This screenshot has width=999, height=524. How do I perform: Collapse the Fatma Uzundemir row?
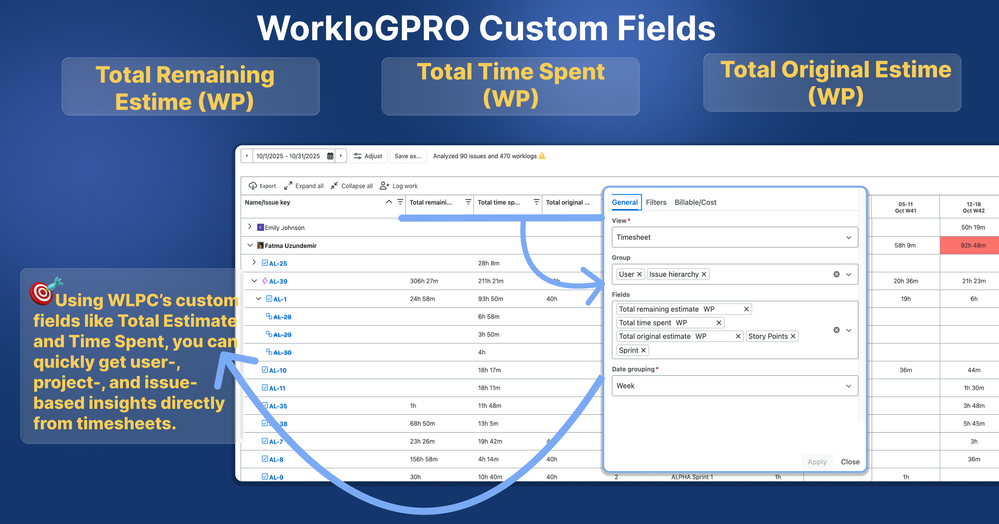tap(250, 245)
